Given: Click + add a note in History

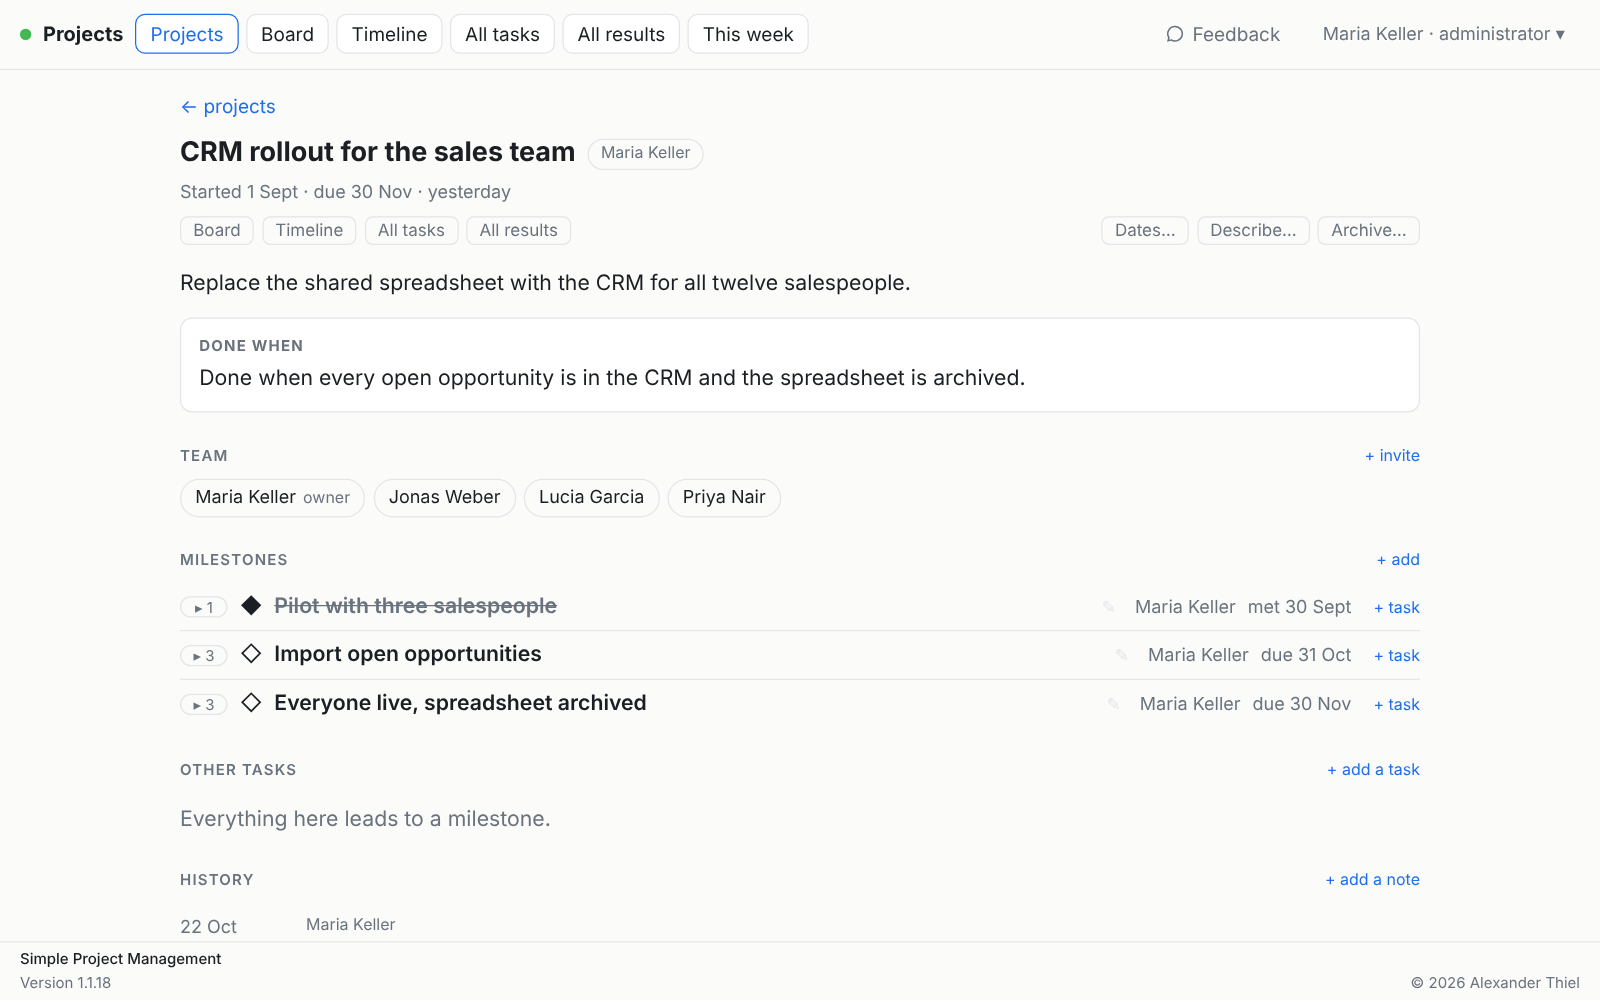Looking at the screenshot, I should (x=1372, y=879).
